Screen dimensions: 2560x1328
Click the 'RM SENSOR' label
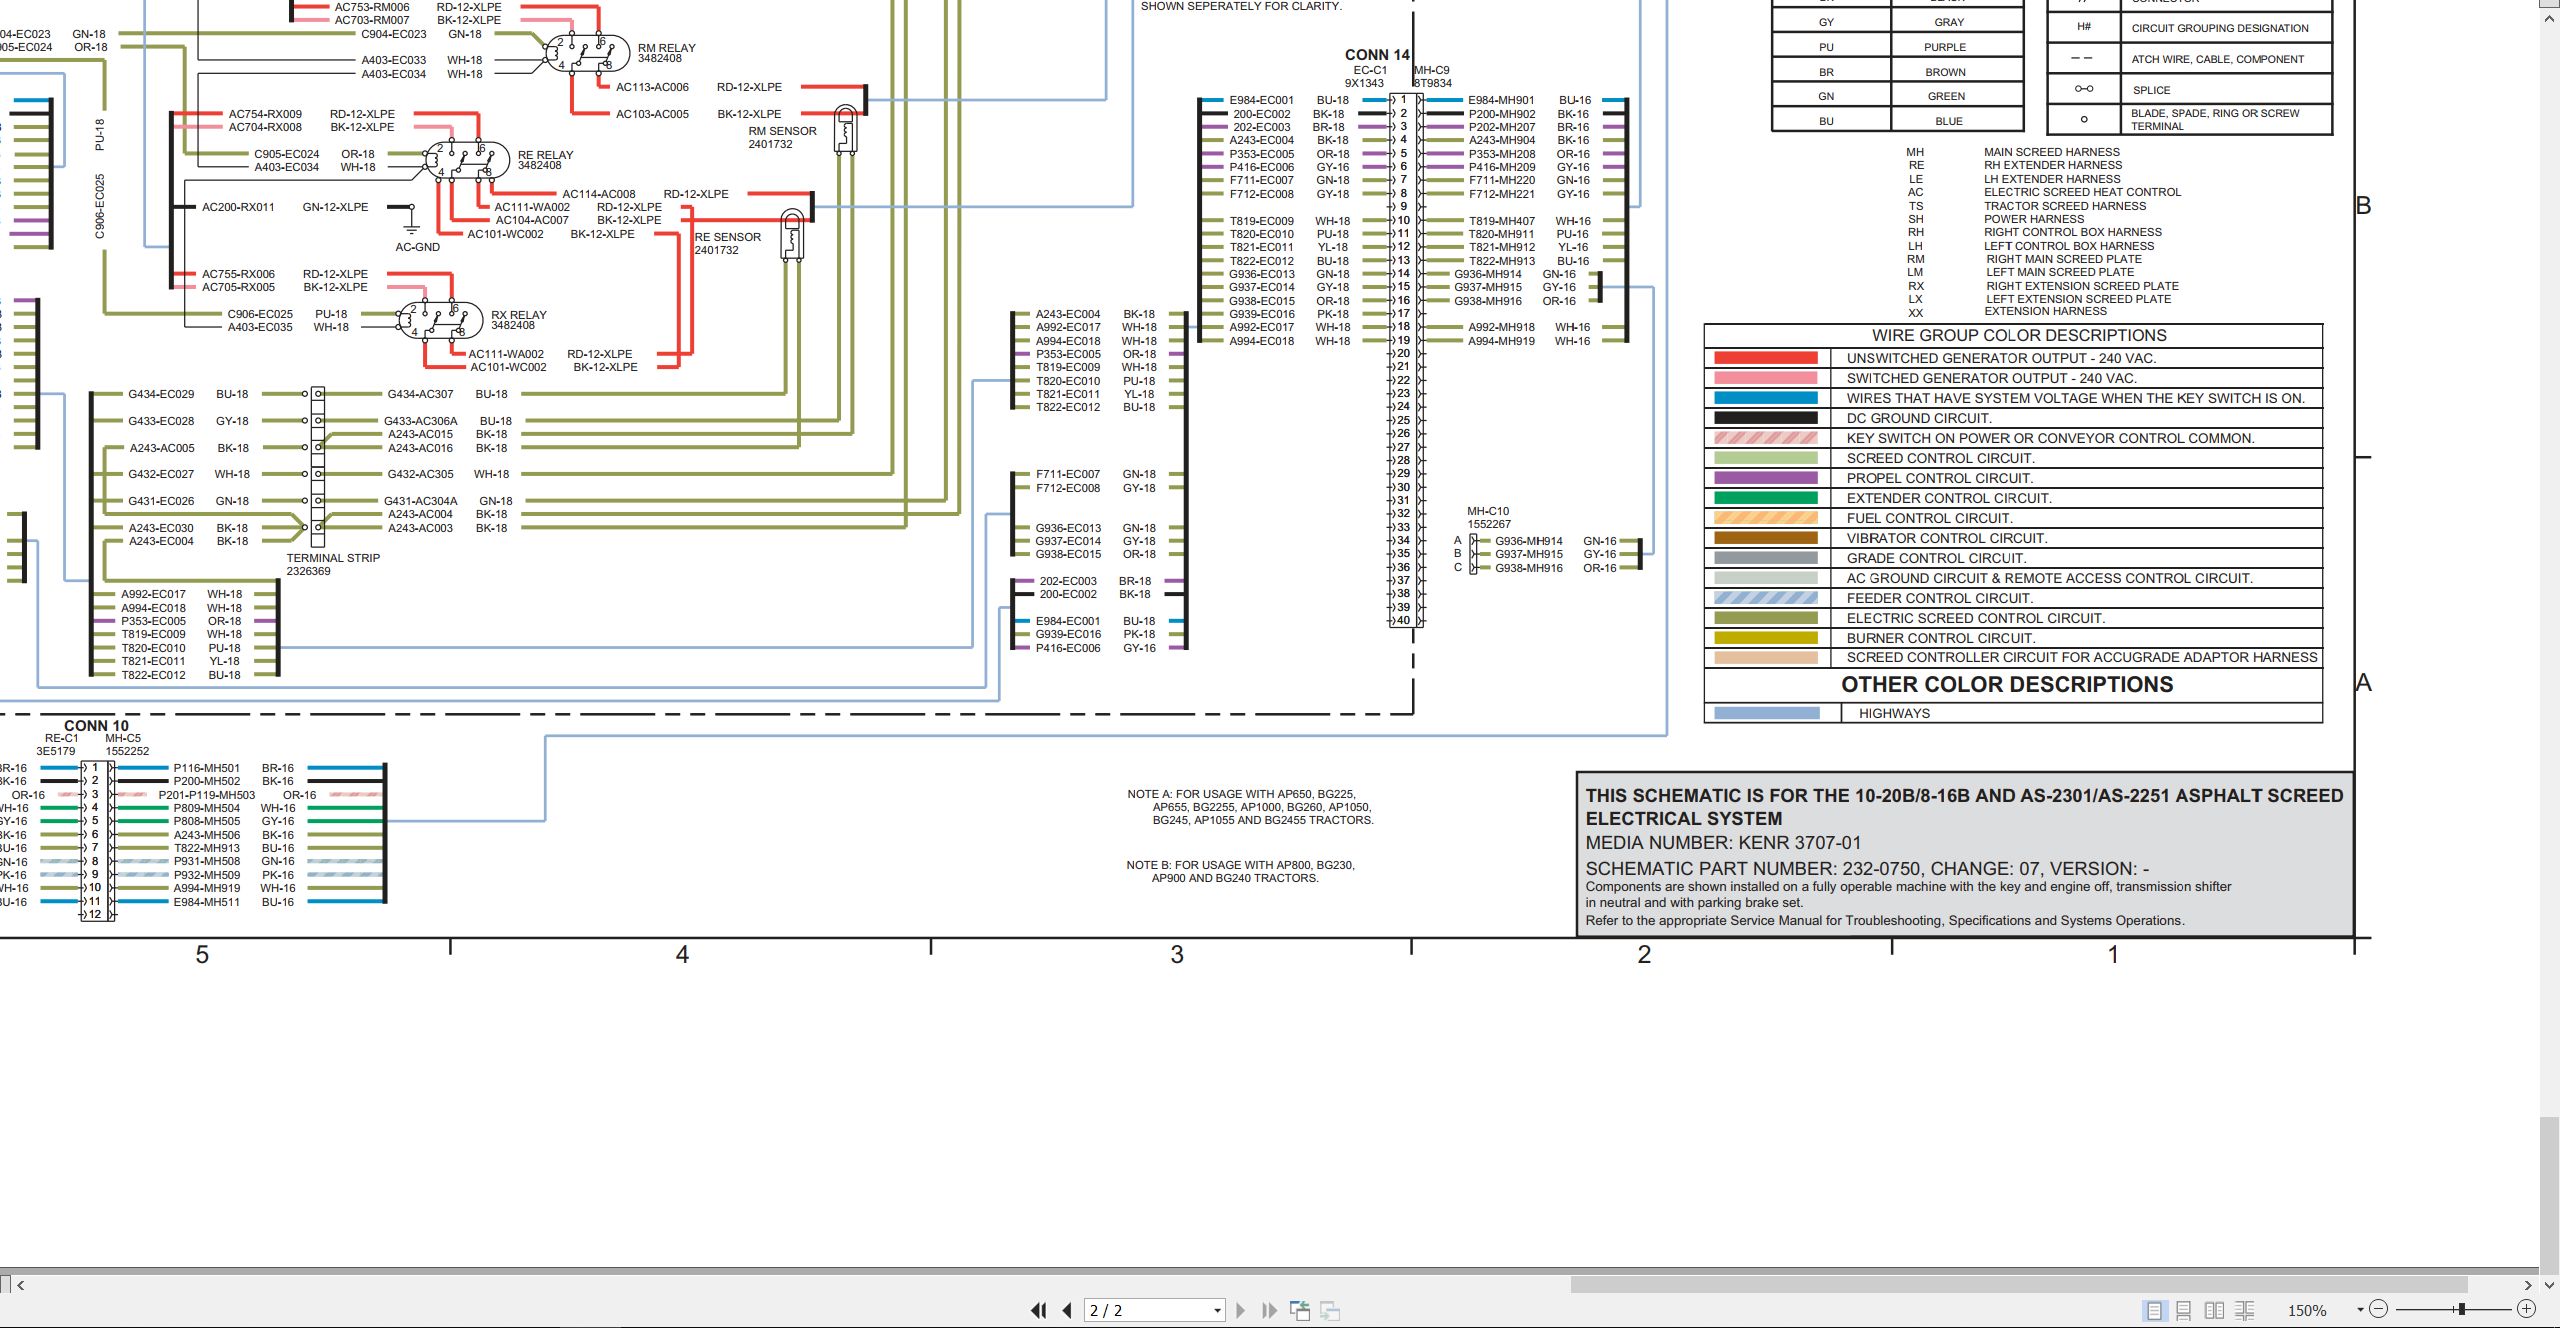782,131
